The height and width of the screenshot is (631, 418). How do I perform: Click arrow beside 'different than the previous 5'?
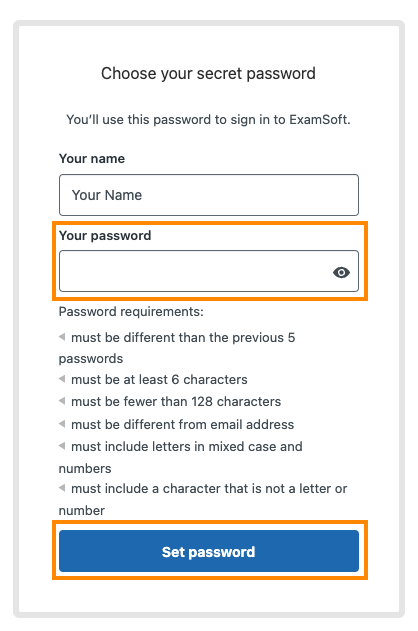coord(62,336)
